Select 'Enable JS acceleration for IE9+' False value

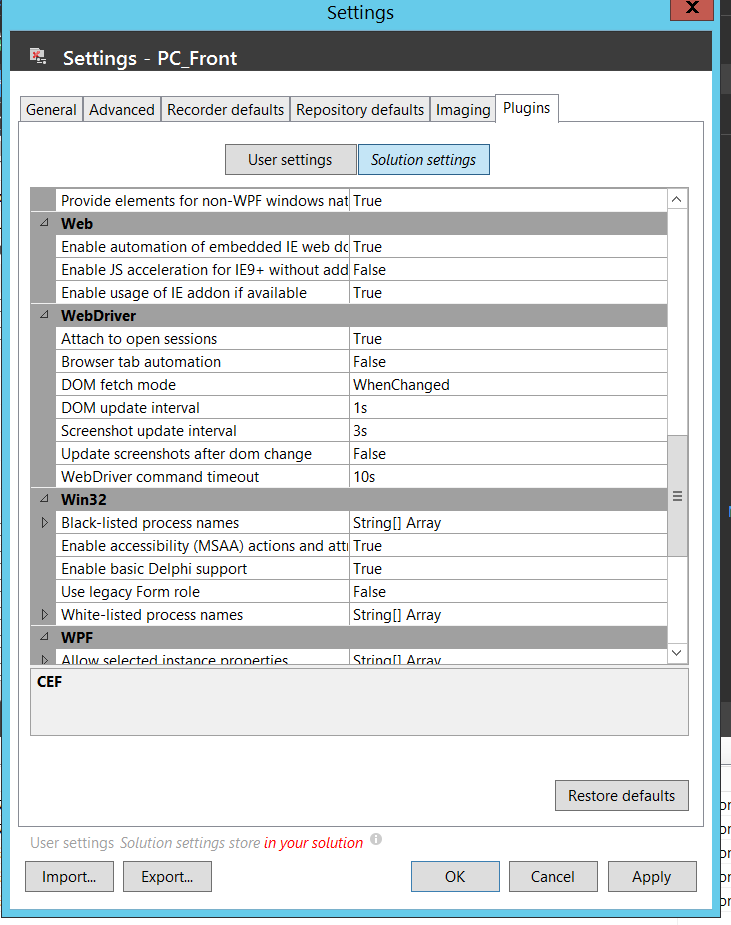coord(508,270)
